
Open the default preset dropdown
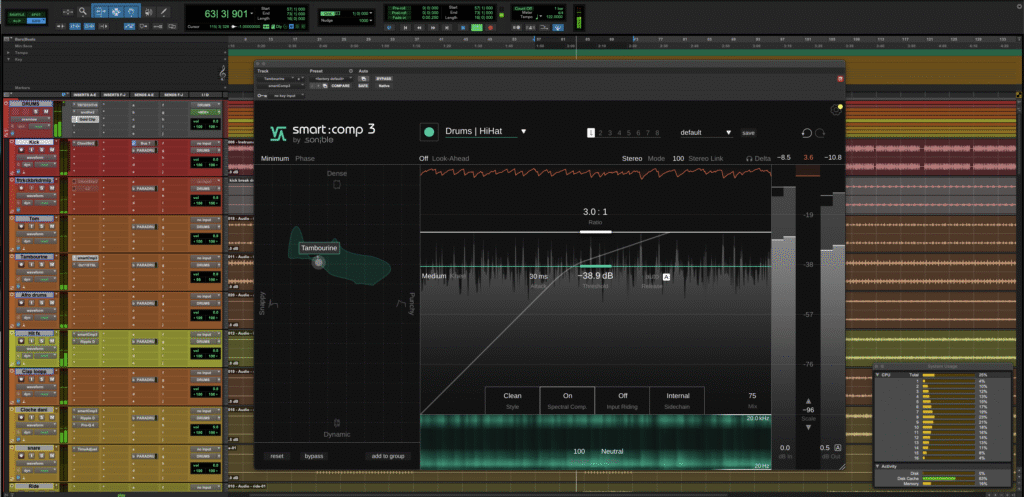(707, 133)
